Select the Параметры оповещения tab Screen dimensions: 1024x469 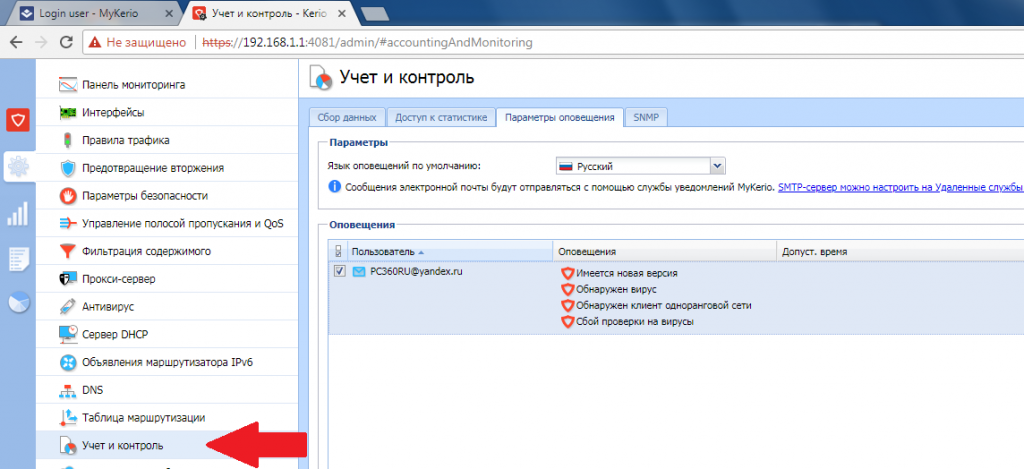pos(560,118)
